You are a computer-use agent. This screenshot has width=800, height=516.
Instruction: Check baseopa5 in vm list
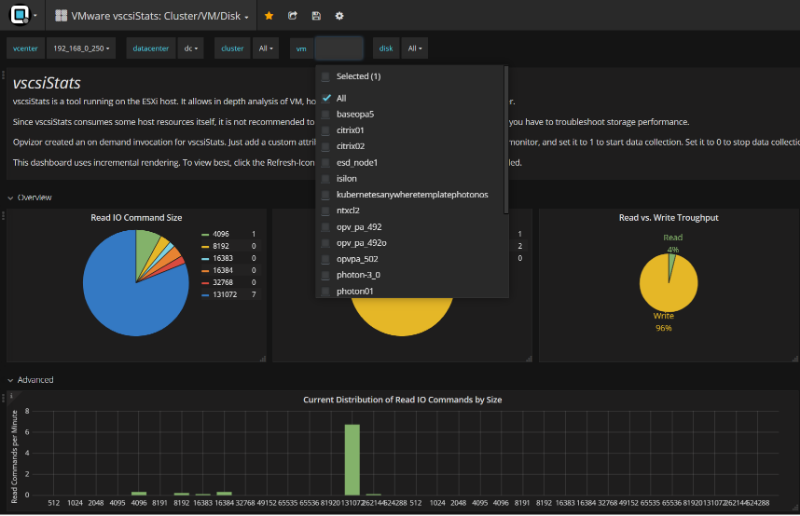pos(326,114)
